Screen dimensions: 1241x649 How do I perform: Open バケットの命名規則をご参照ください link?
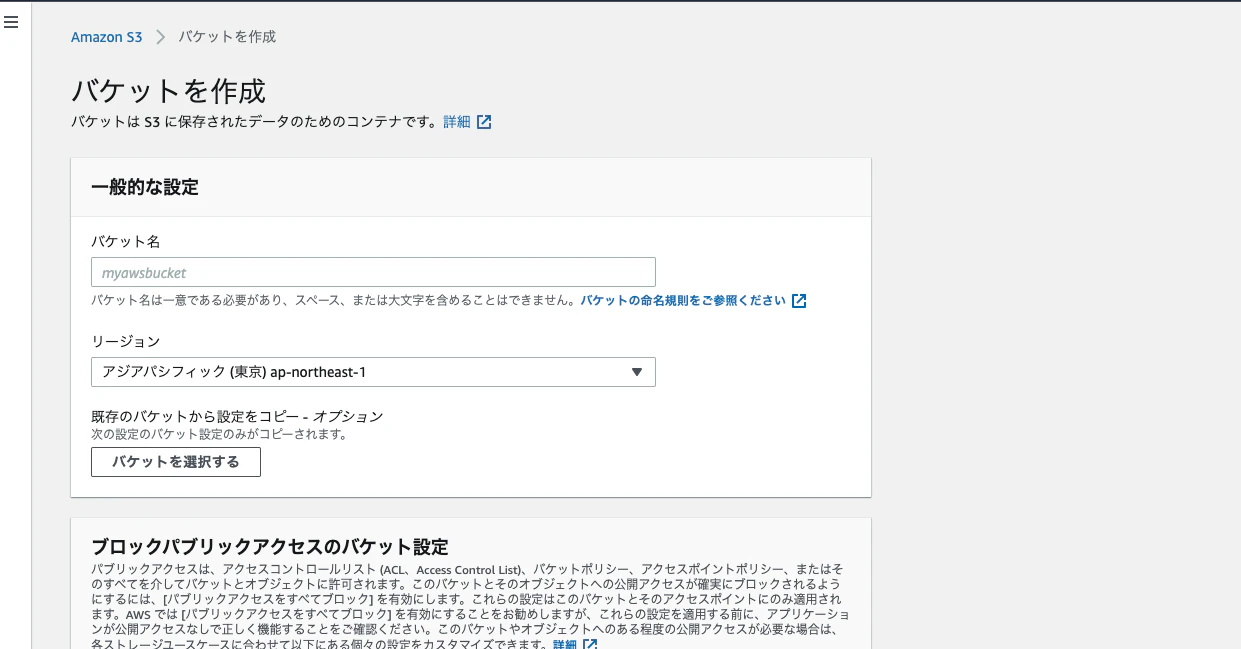[683, 300]
